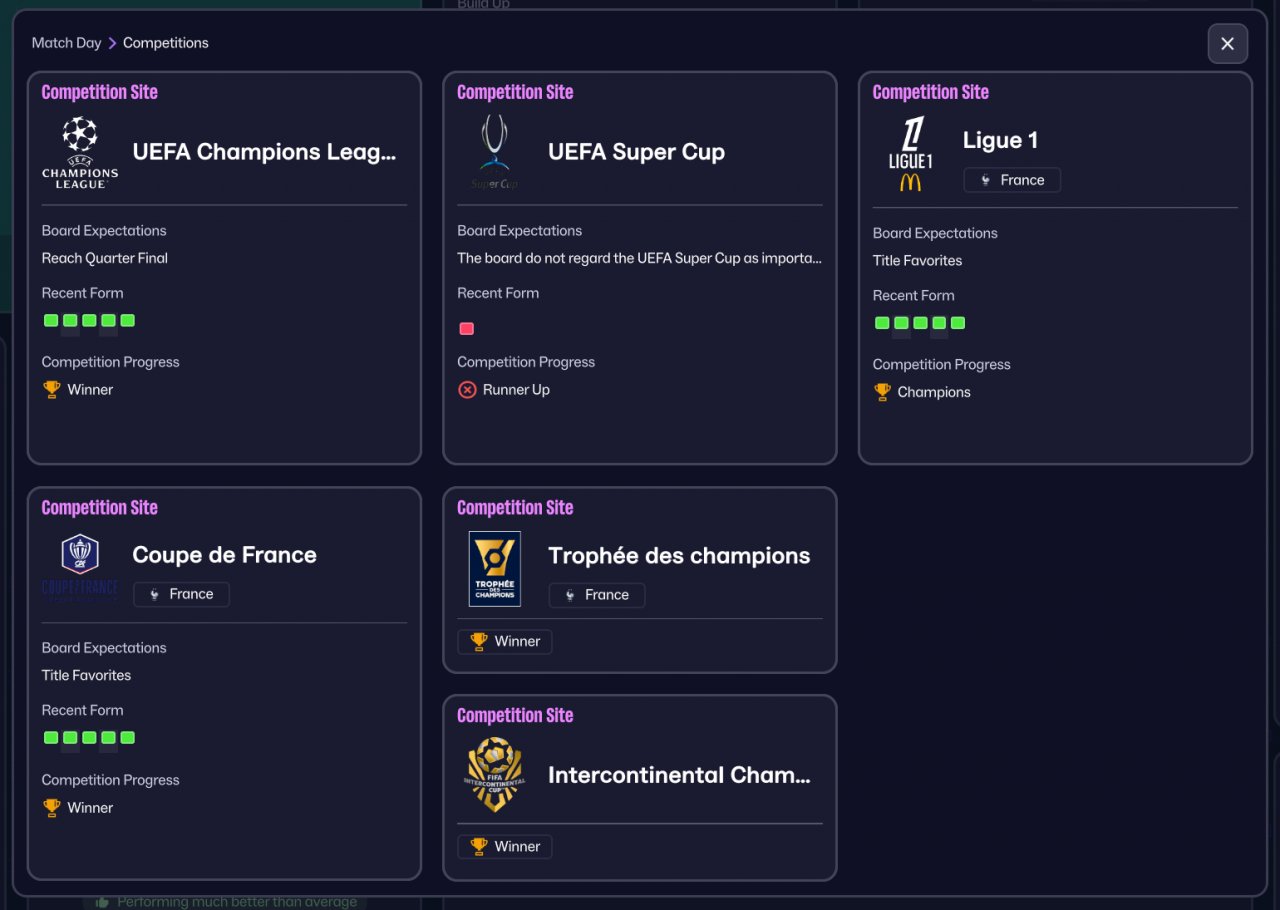Viewport: 1280px width, 910px height.
Task: Click the Trophée des Champions logo
Action: point(495,569)
